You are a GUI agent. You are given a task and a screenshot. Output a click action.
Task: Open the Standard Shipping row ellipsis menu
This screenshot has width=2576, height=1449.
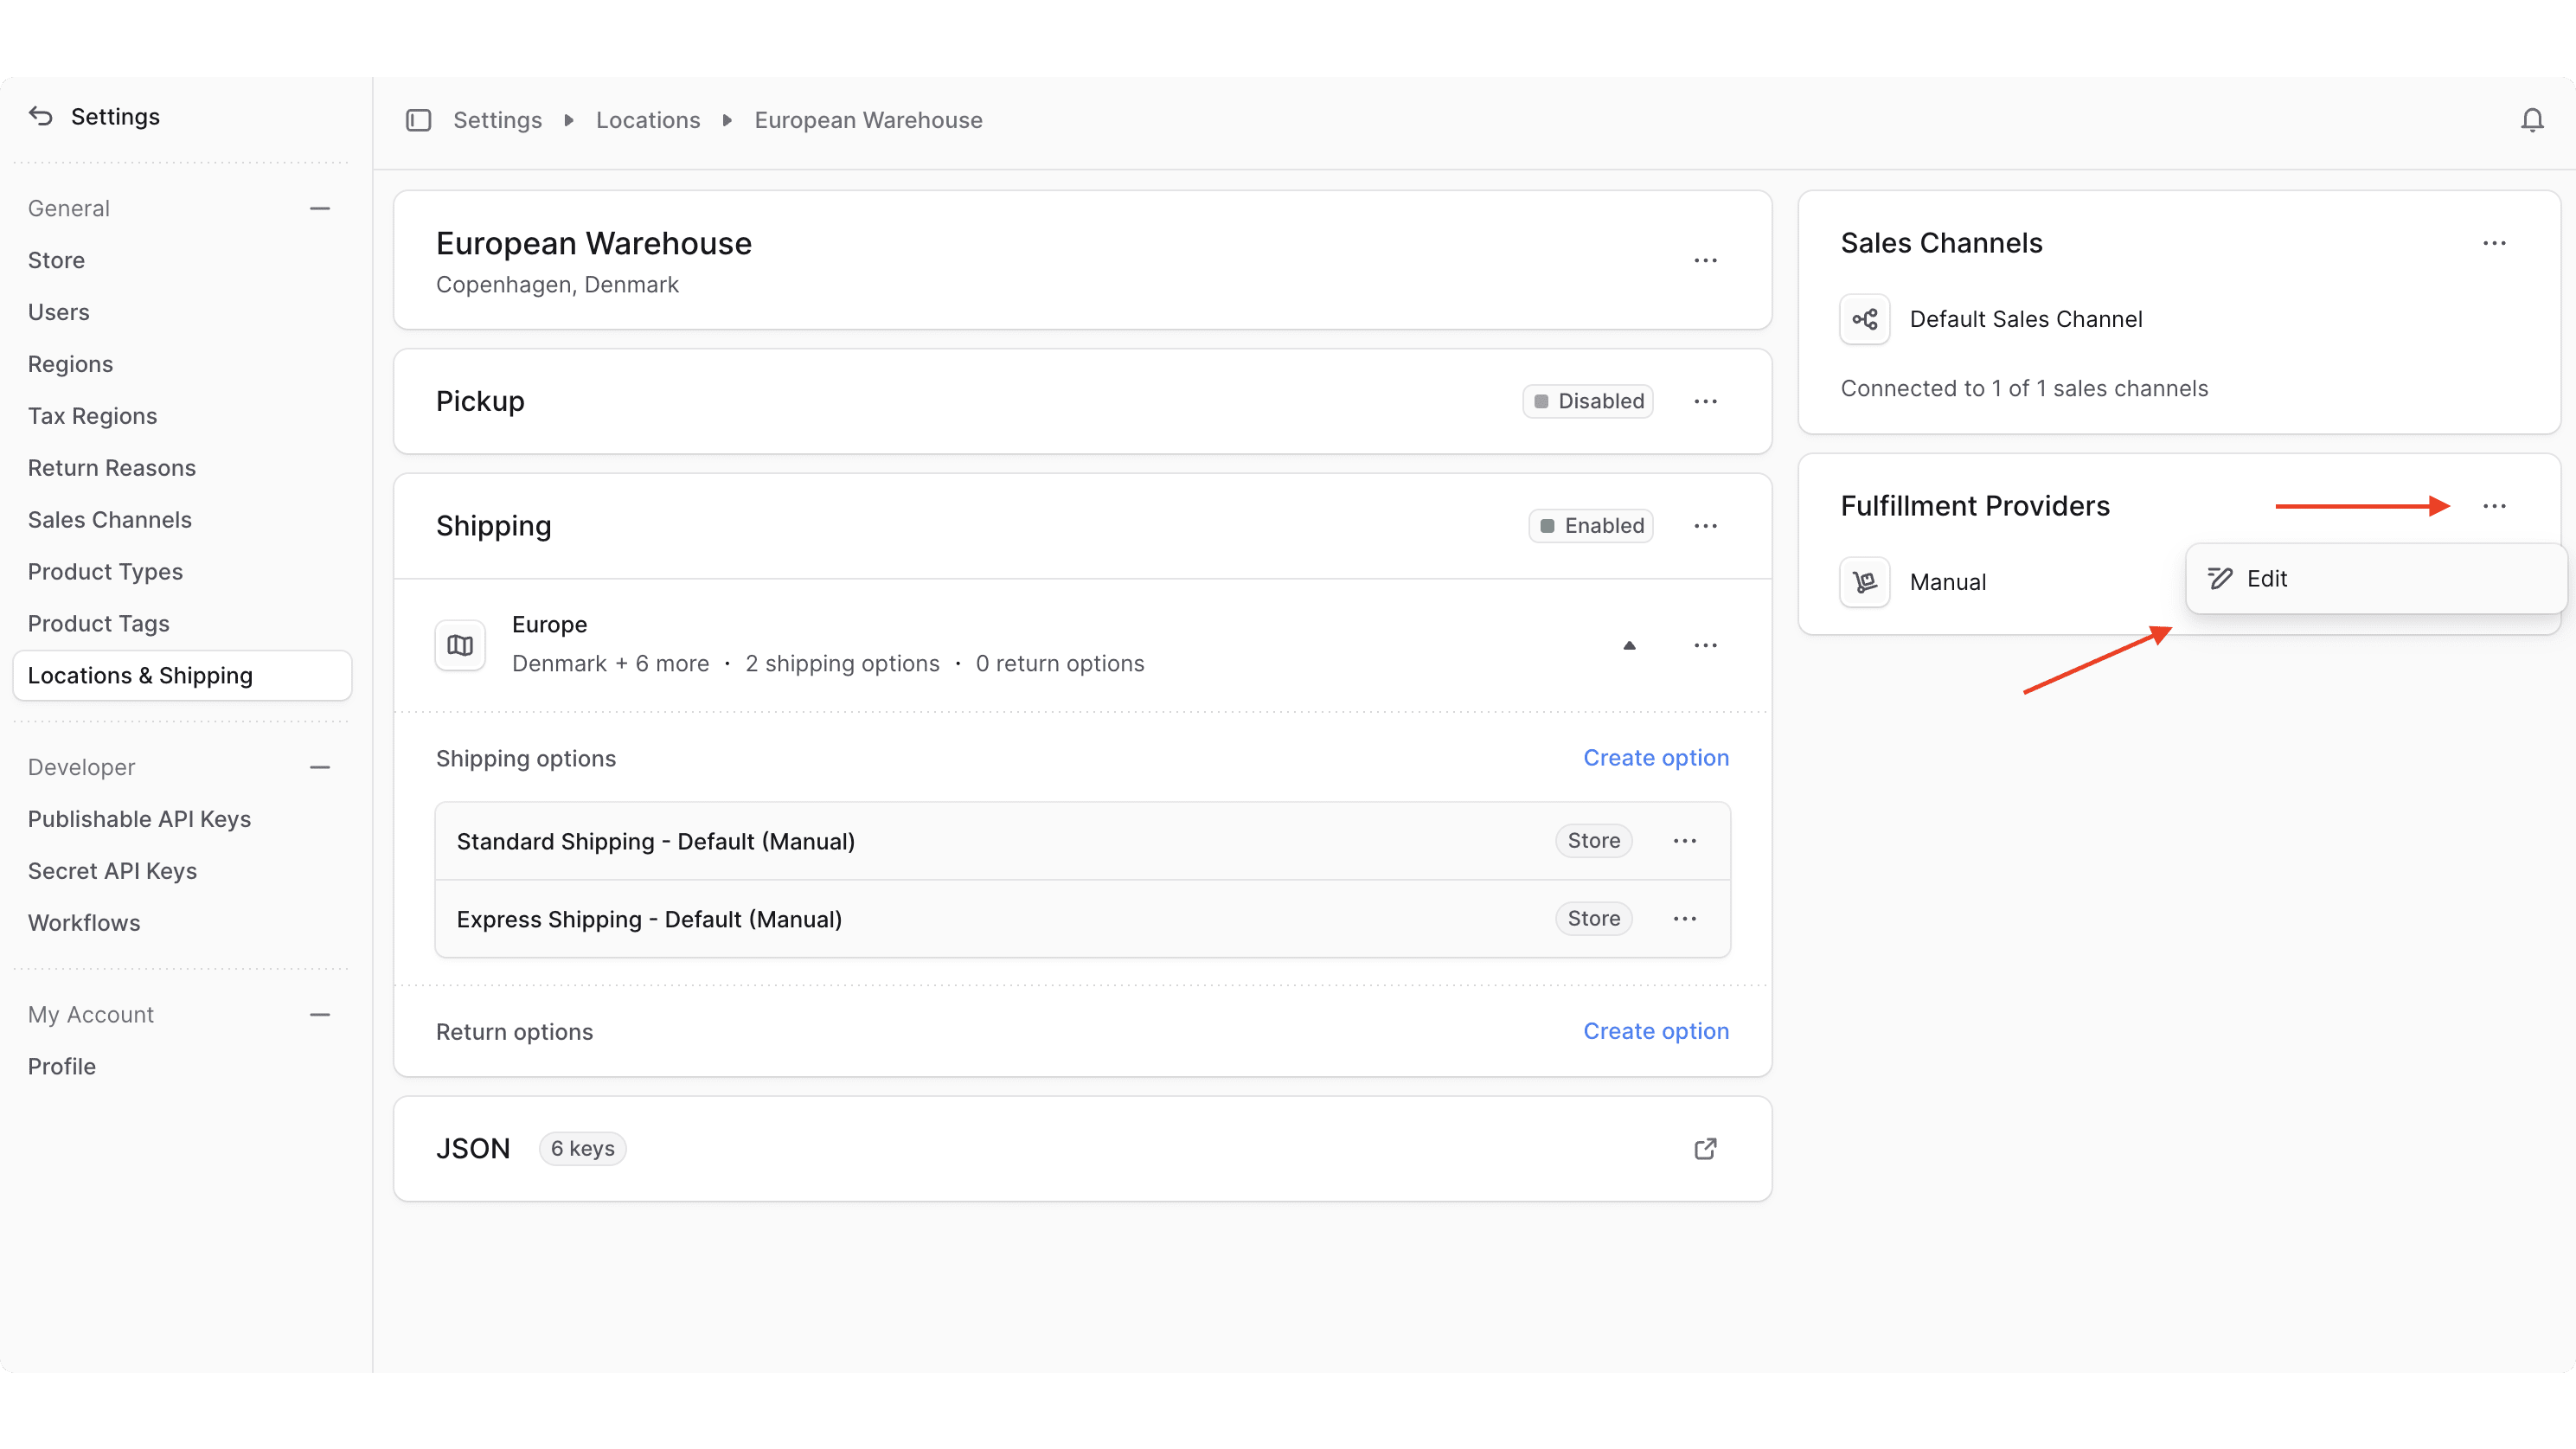point(1685,840)
